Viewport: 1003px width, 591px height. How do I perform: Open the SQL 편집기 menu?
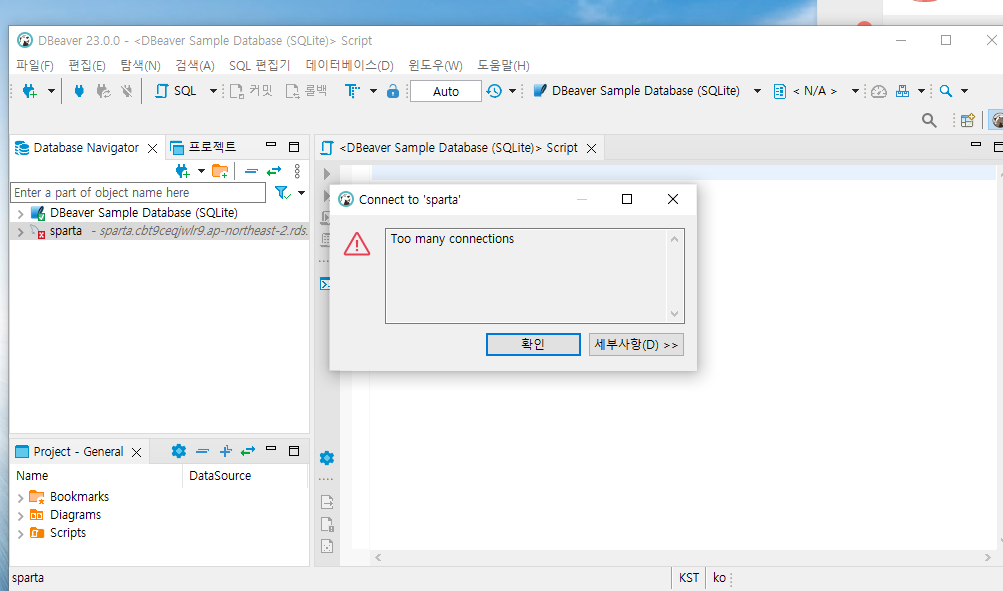click(x=259, y=65)
